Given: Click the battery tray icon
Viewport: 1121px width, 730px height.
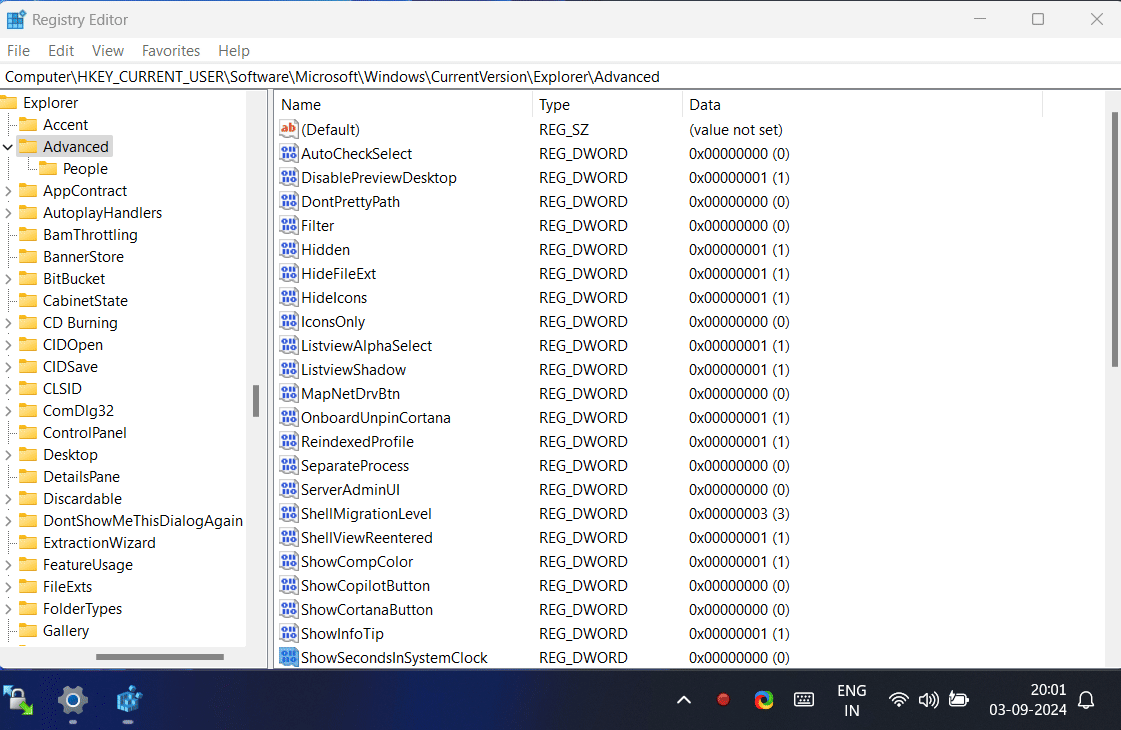Looking at the screenshot, I should coord(958,700).
